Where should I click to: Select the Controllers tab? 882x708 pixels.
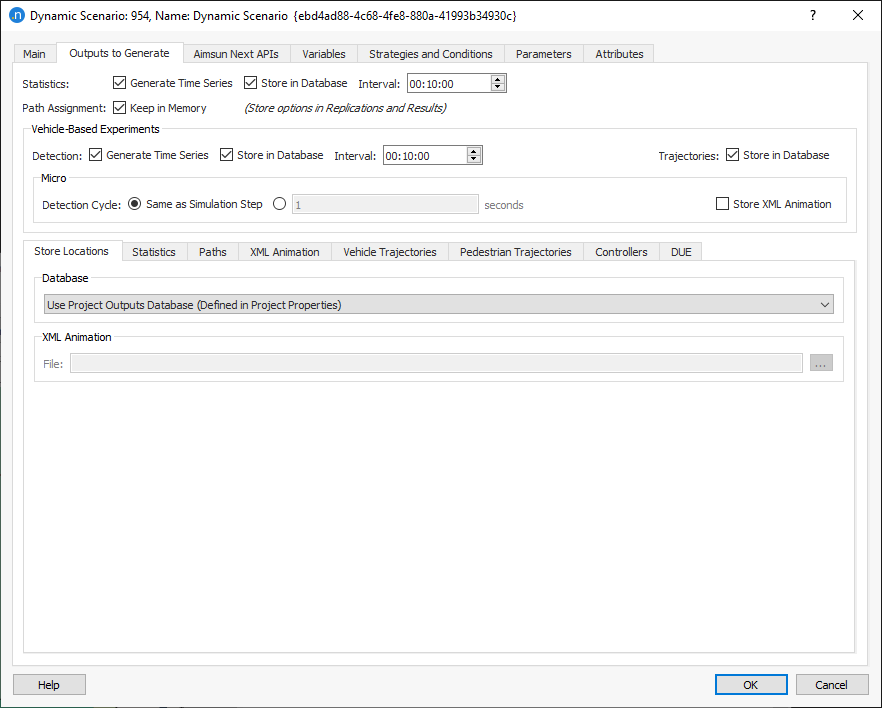pos(621,252)
